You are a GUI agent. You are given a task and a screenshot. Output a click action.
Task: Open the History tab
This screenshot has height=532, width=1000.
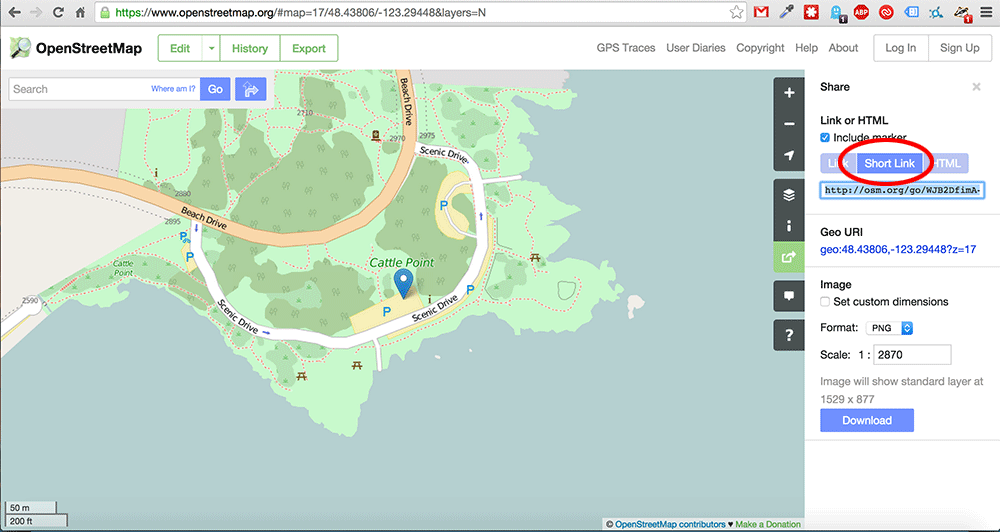(249, 48)
